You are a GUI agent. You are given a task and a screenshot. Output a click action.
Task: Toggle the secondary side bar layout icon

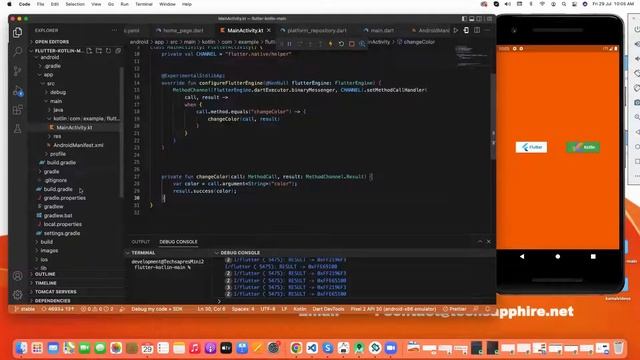[x=480, y=19]
